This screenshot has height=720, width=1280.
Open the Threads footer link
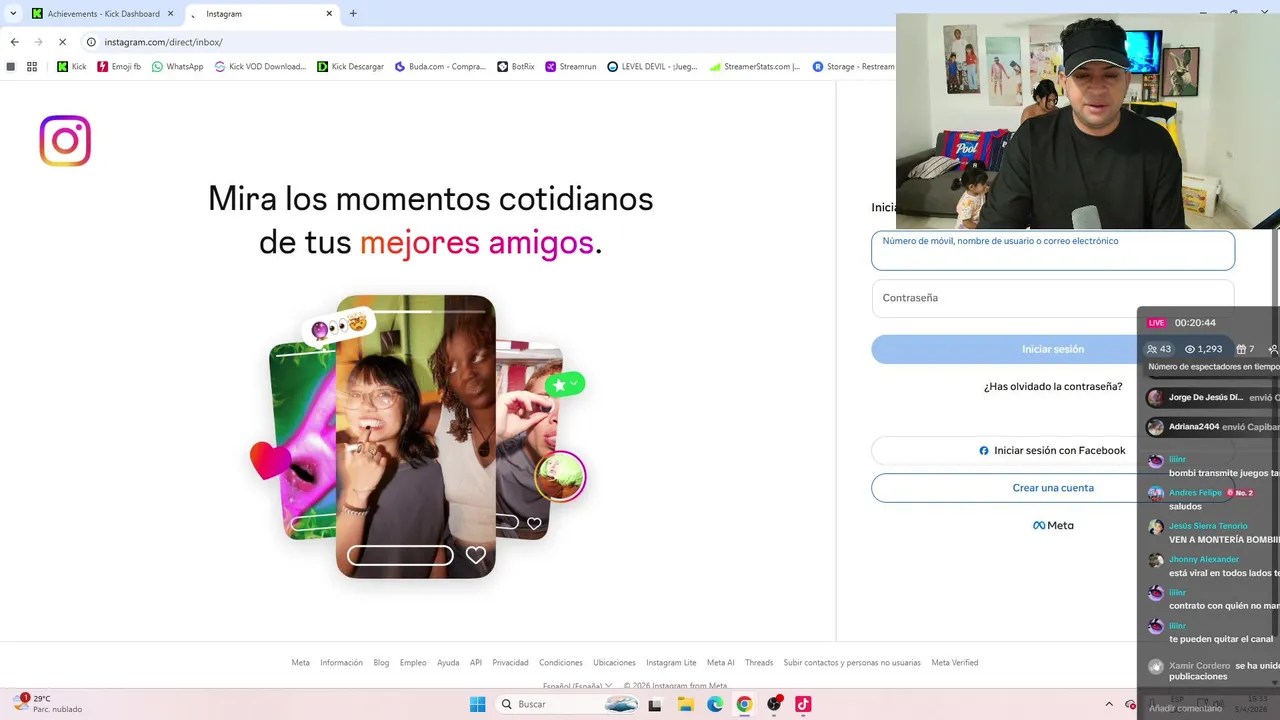click(759, 662)
